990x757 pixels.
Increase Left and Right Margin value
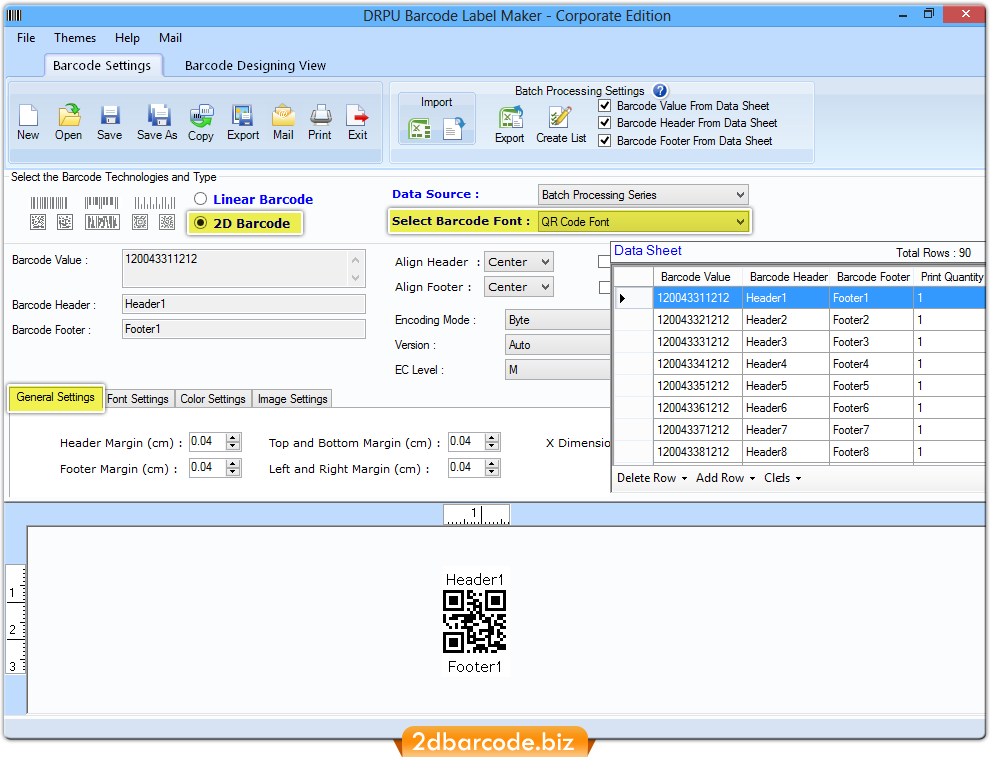[x=492, y=463]
